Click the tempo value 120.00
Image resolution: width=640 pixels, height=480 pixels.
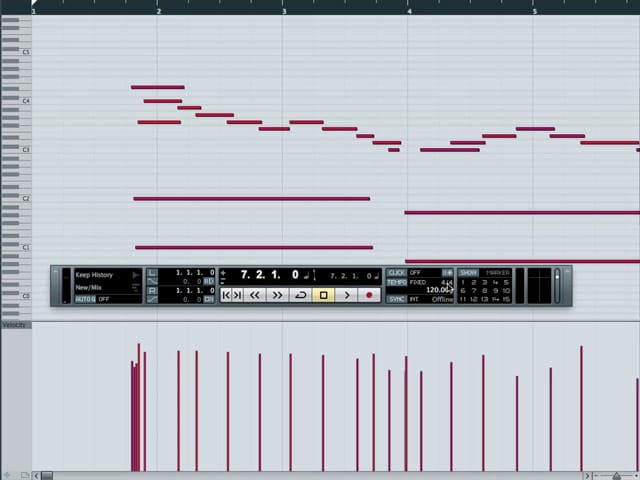pos(438,290)
